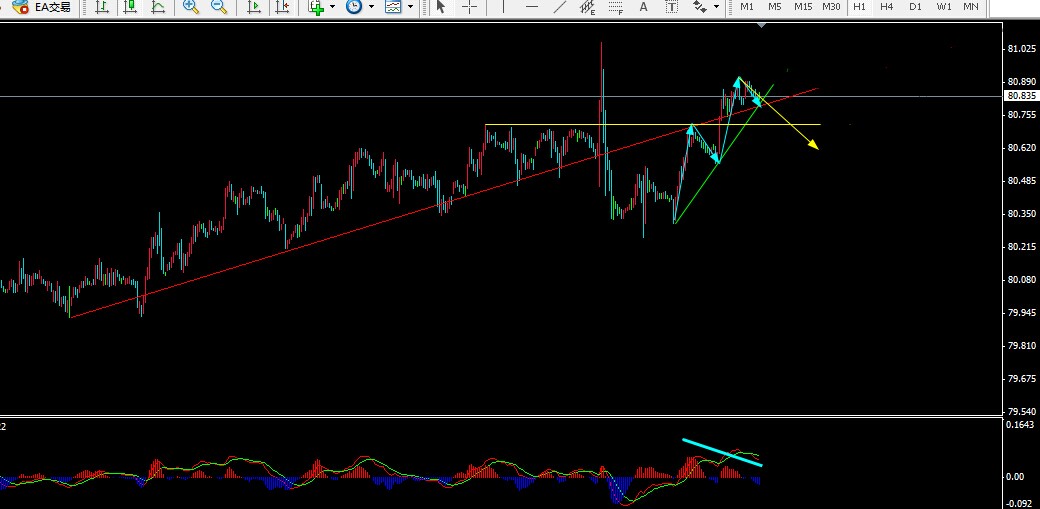The height and width of the screenshot is (509, 1040).
Task: Click the 80.350 price scale label
Action: click(x=1021, y=214)
